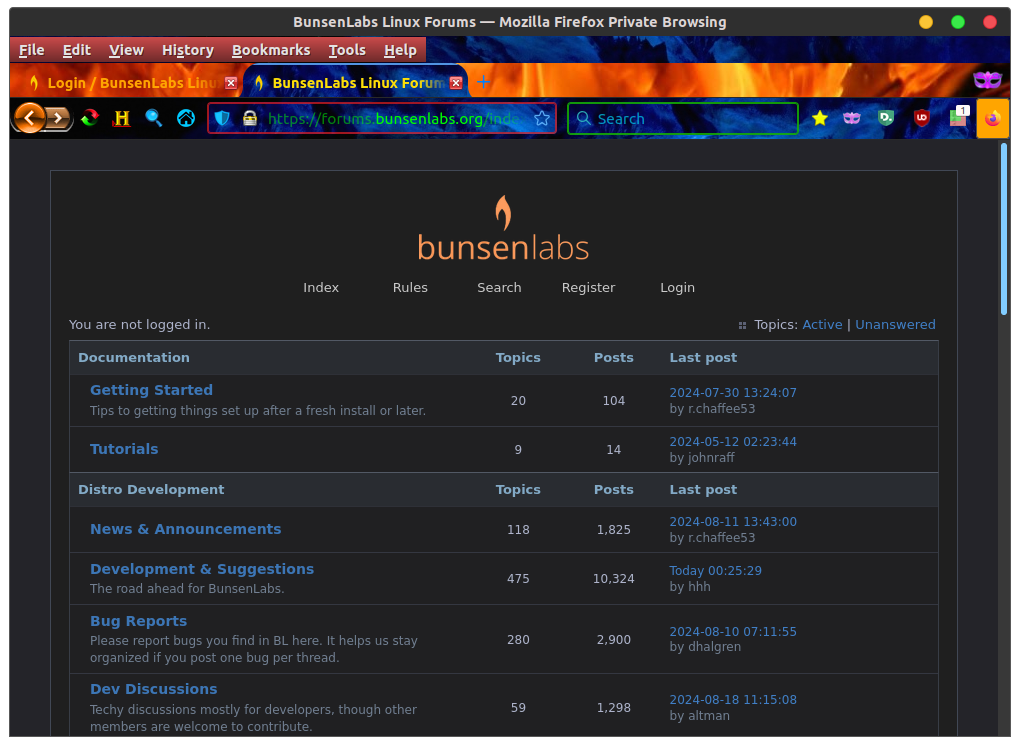Open the Bug Reports forum

pyautogui.click(x=139, y=621)
